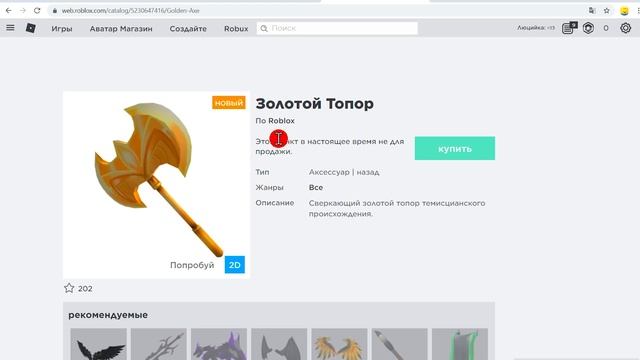This screenshot has width=640, height=360.
Task: Open the purple dragon recommended item
Action: pyautogui.click(x=219, y=344)
